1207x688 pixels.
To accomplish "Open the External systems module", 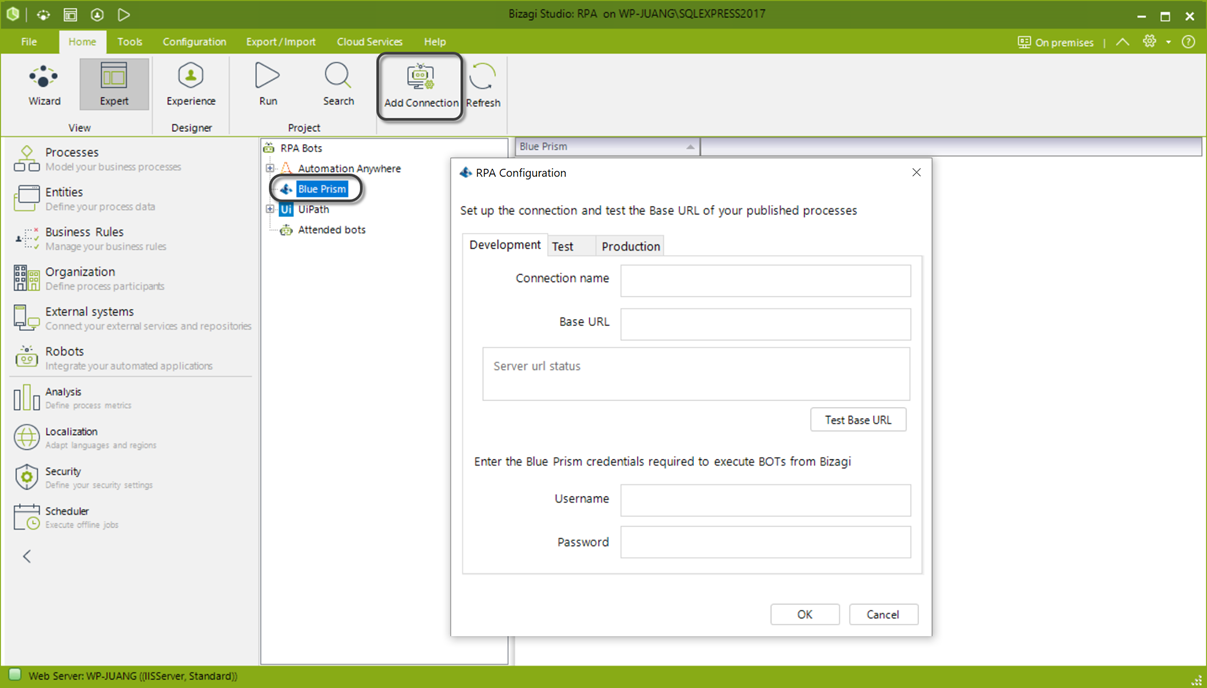I will coord(130,318).
